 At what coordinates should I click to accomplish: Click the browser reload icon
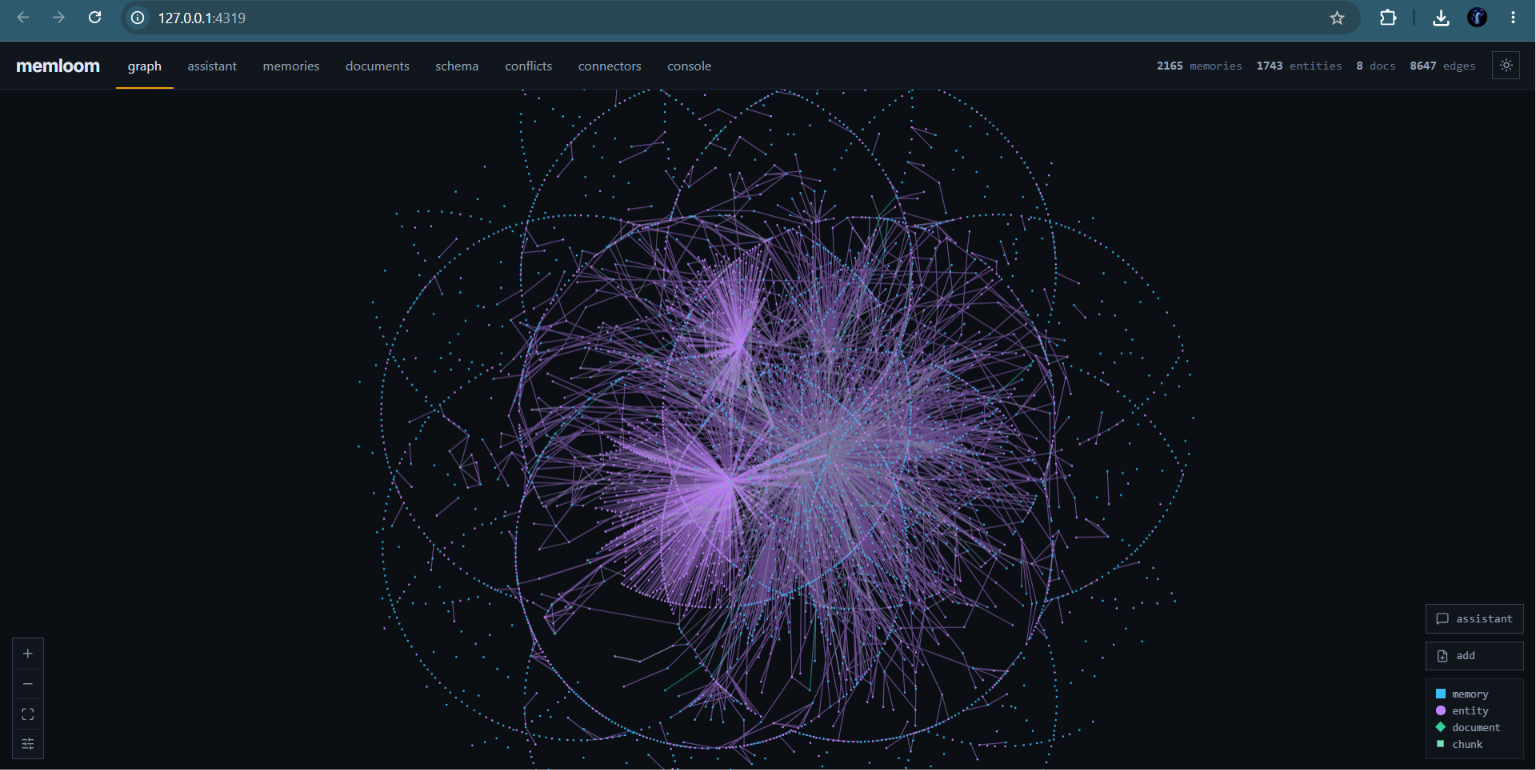coord(95,17)
